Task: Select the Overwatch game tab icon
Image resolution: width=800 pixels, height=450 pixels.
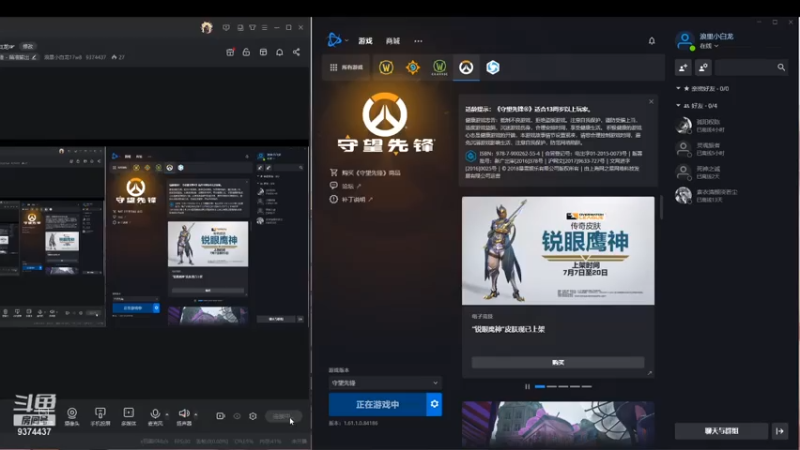Action: click(466, 67)
